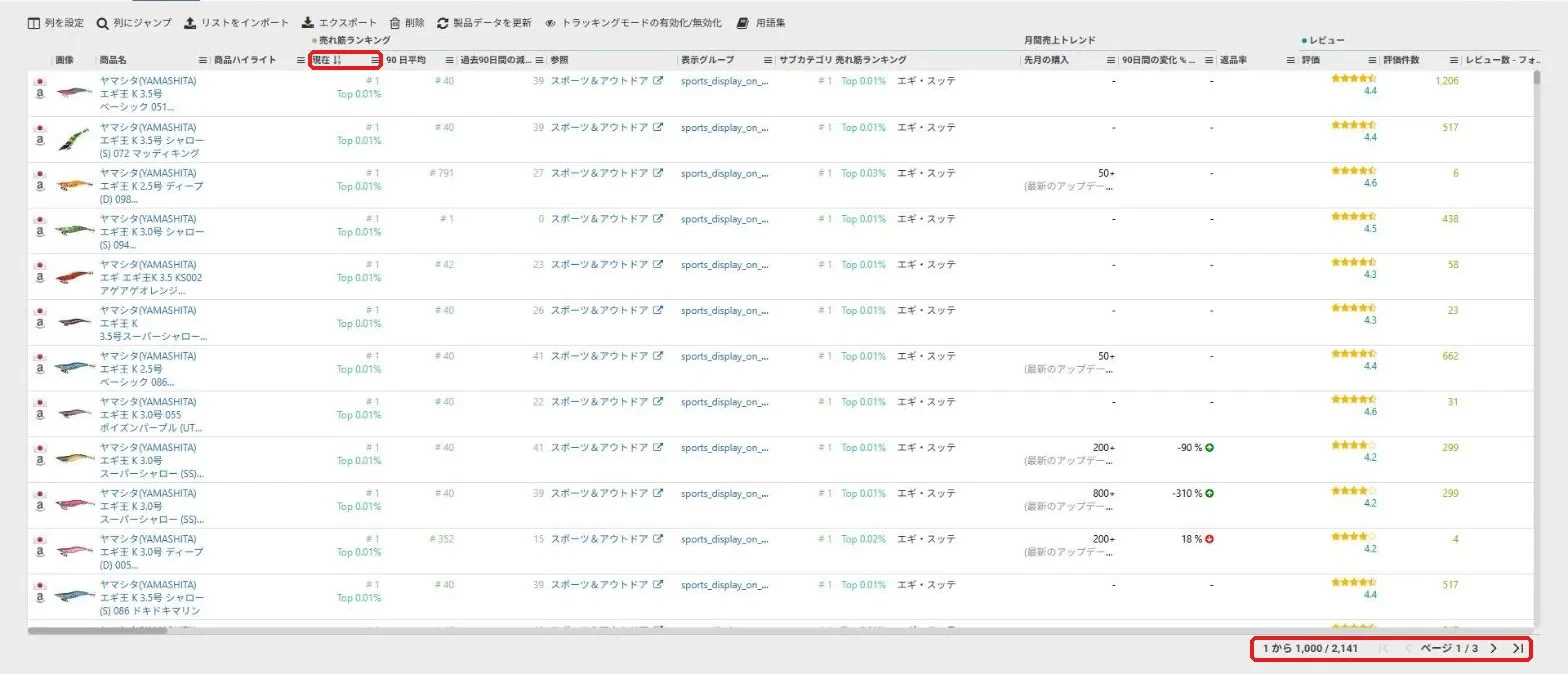Viewport: 1568px width, 674px height.
Task: Click the ディープ (D) 098 orange lure thumbnail
Action: [x=73, y=185]
